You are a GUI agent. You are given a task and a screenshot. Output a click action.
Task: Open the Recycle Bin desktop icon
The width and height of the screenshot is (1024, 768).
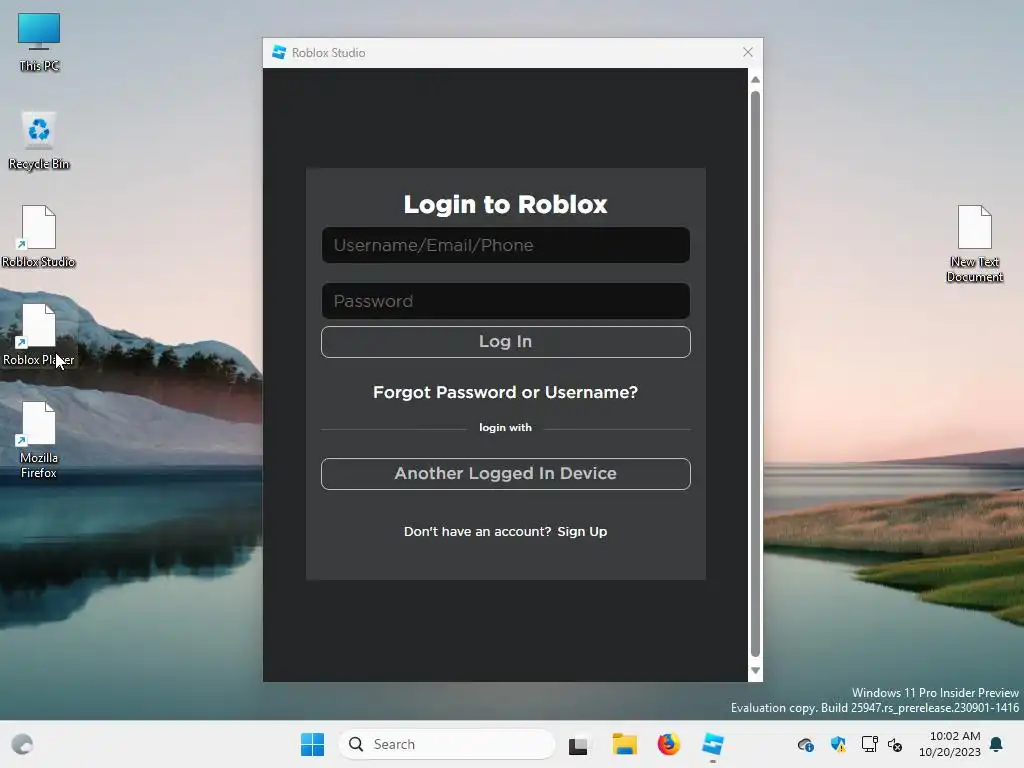(39, 140)
